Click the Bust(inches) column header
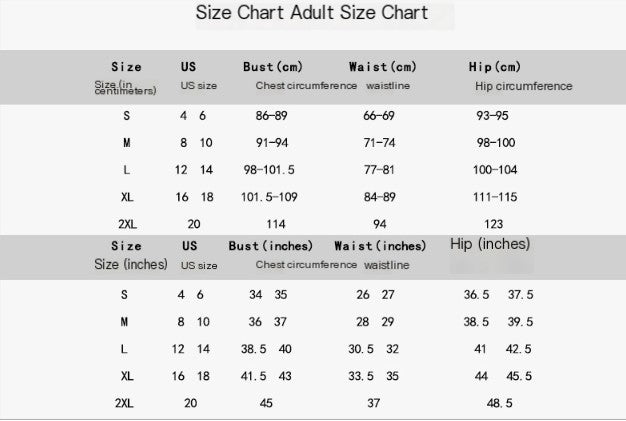Viewport: 626px width, 421px height. click(x=271, y=246)
